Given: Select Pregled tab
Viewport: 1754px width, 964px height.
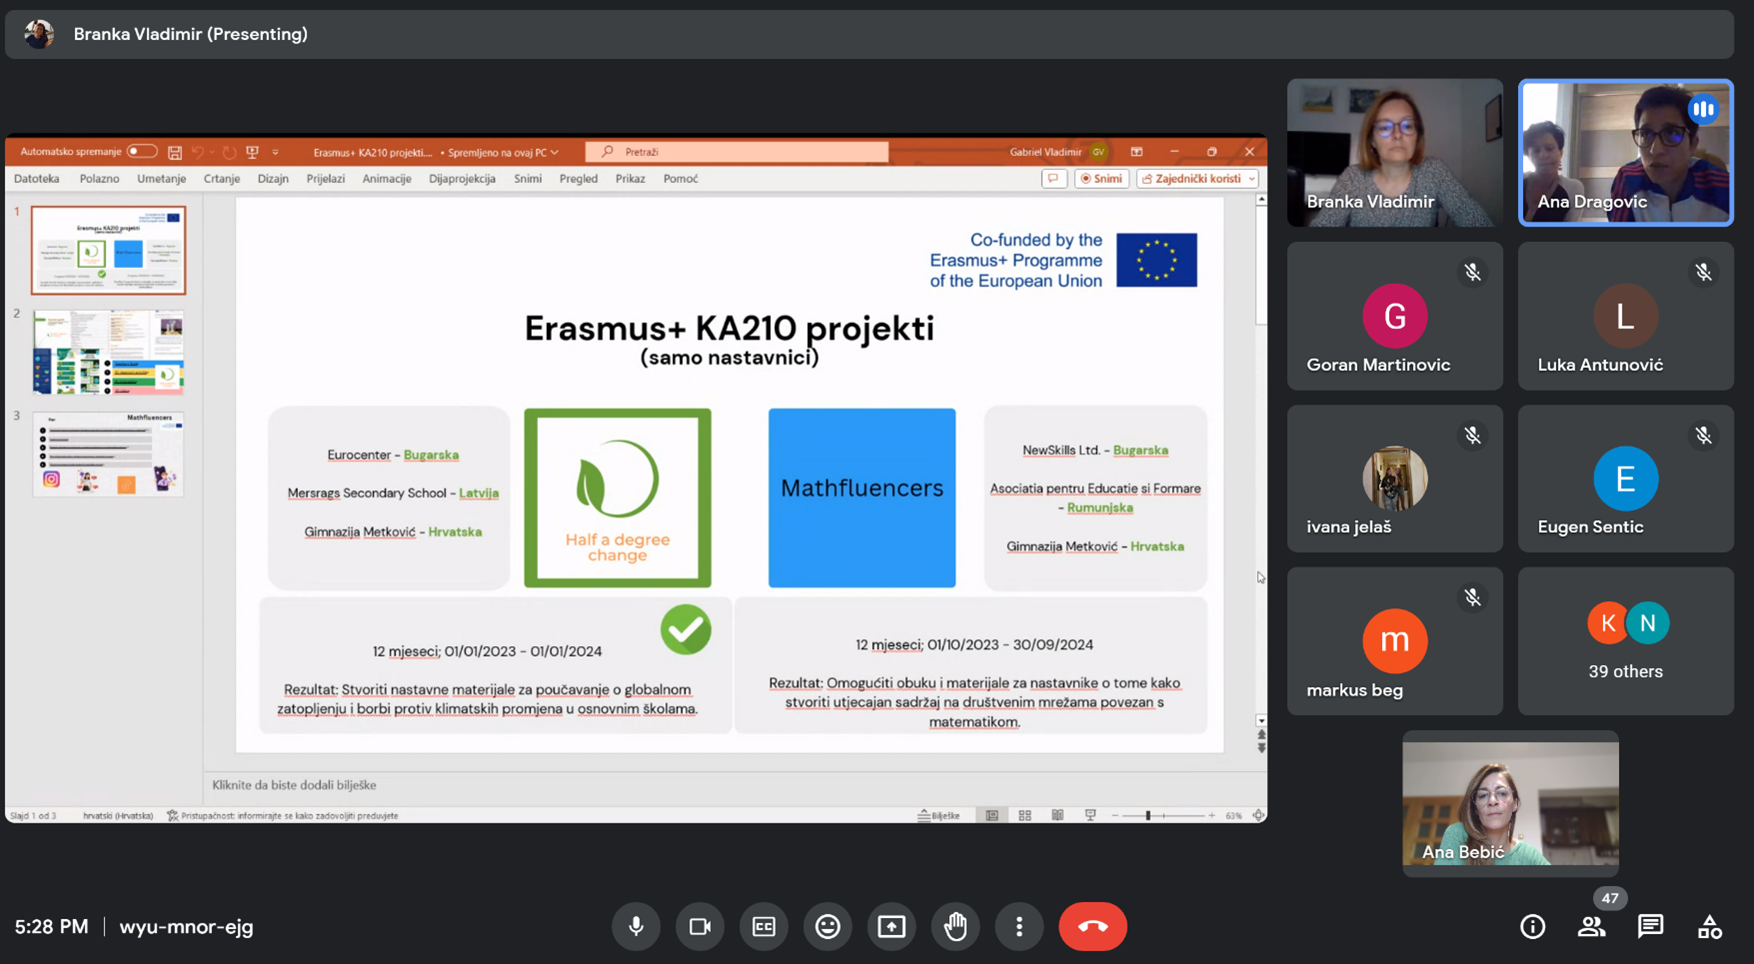Looking at the screenshot, I should click(579, 179).
